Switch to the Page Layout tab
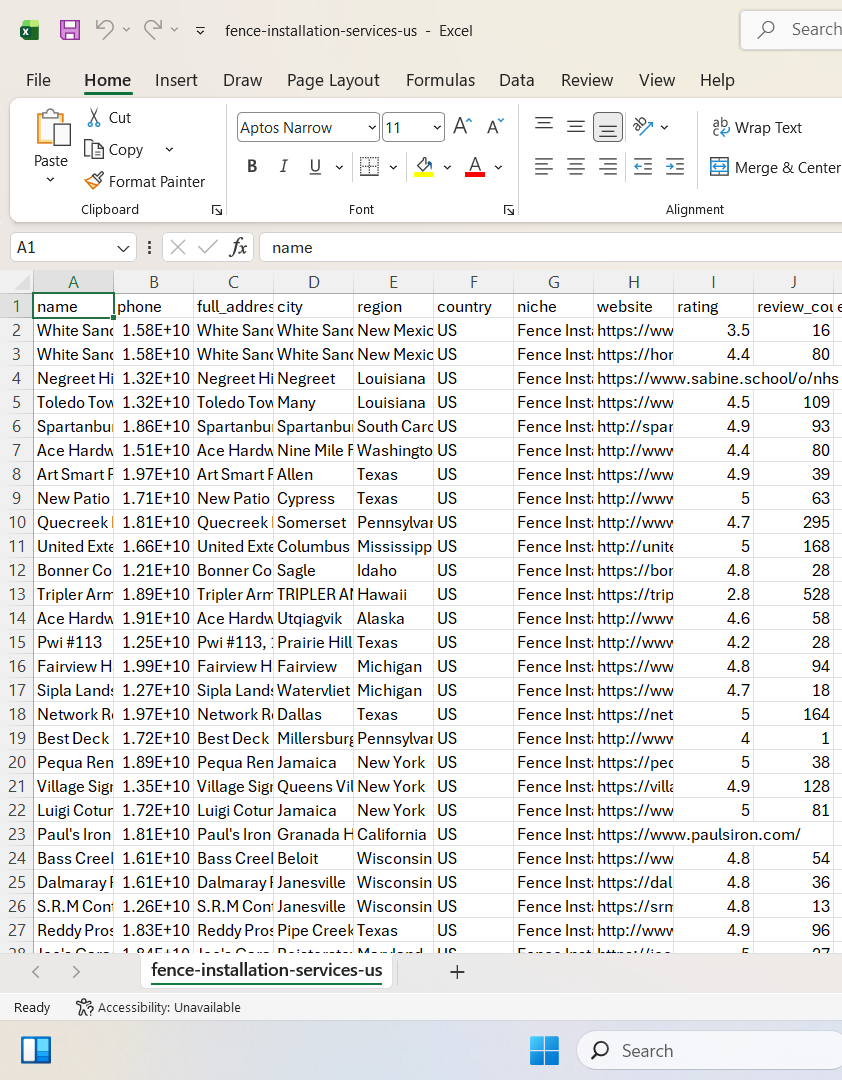Viewport: 842px width, 1080px height. [333, 81]
